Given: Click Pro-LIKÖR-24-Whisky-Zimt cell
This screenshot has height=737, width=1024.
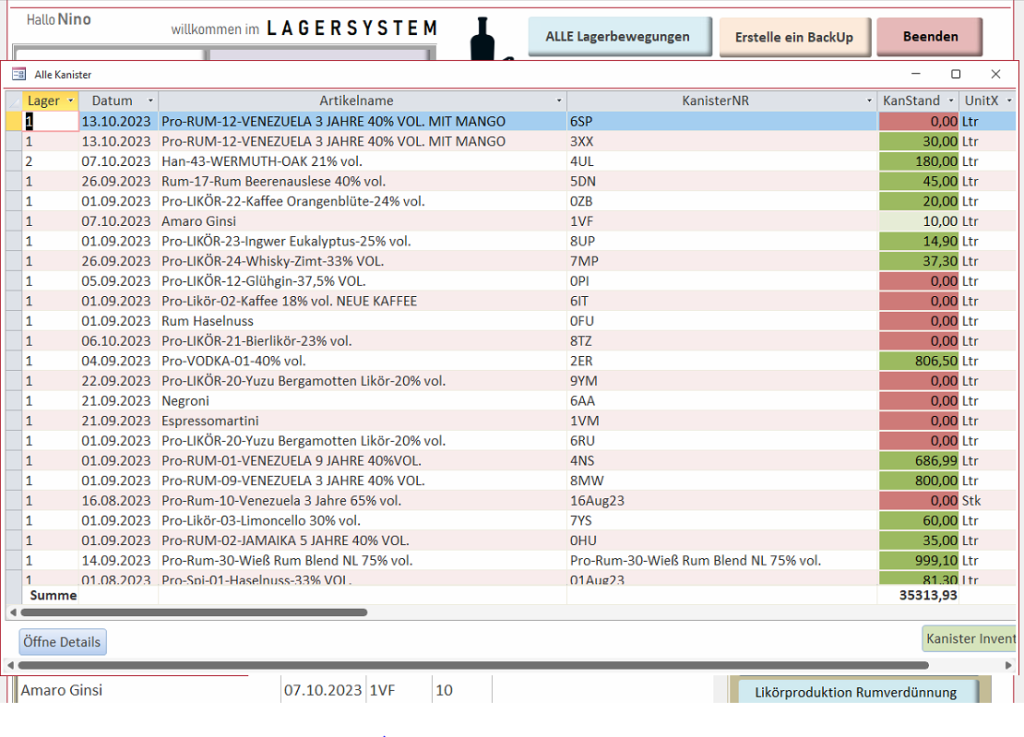Looking at the screenshot, I should (x=362, y=261).
